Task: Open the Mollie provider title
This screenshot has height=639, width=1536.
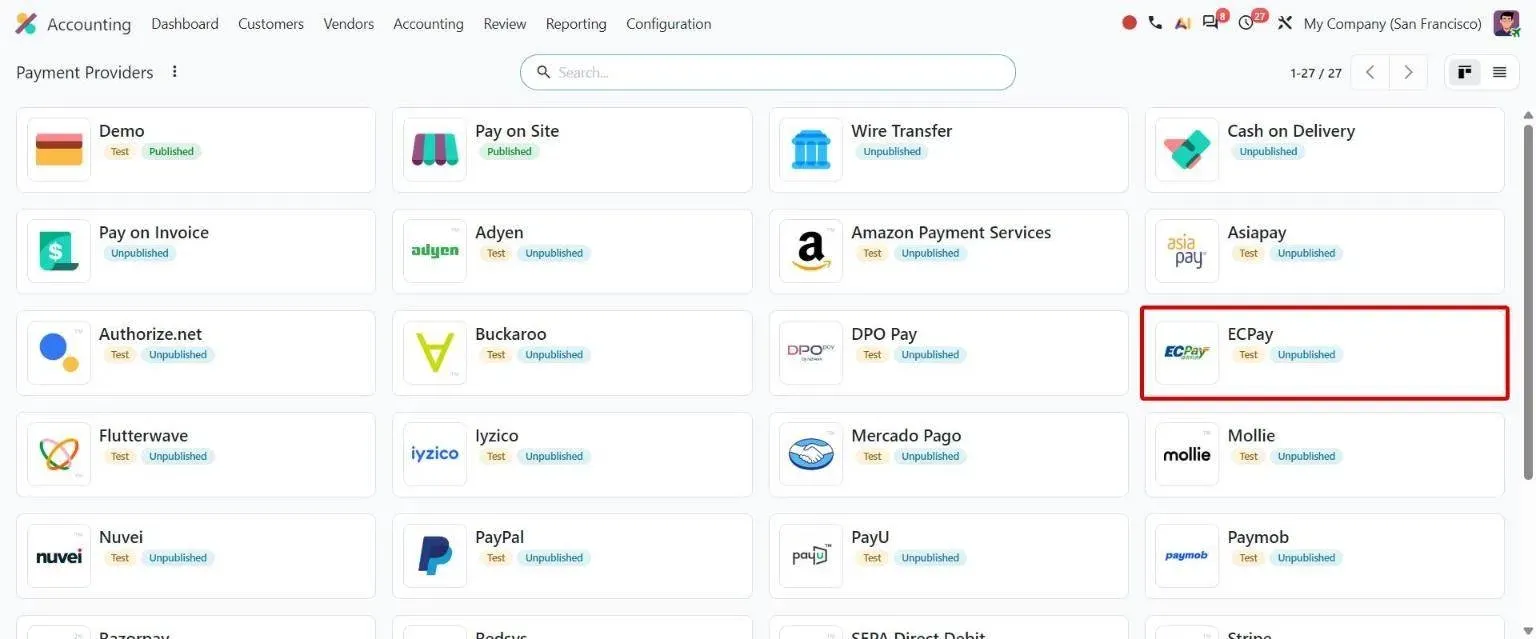Action: coord(1251,436)
